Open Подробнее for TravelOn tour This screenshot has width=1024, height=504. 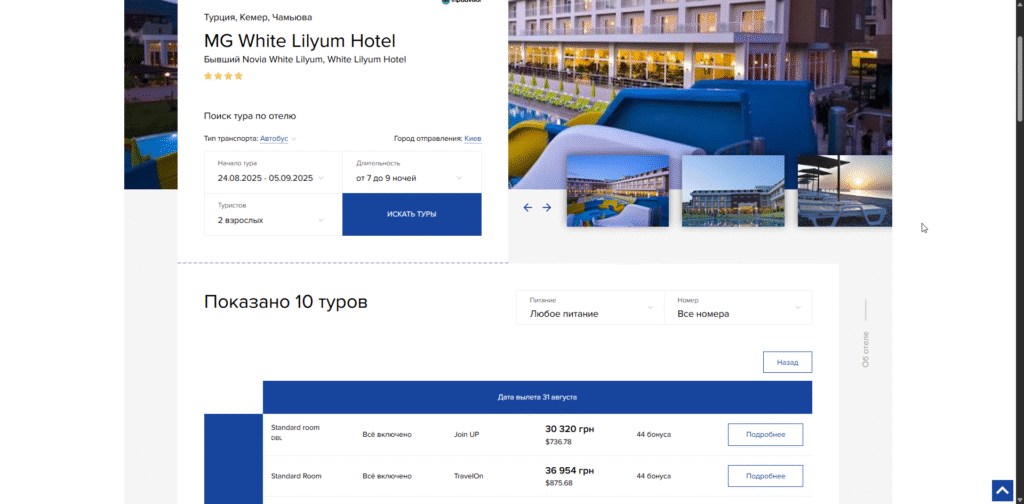(x=765, y=476)
